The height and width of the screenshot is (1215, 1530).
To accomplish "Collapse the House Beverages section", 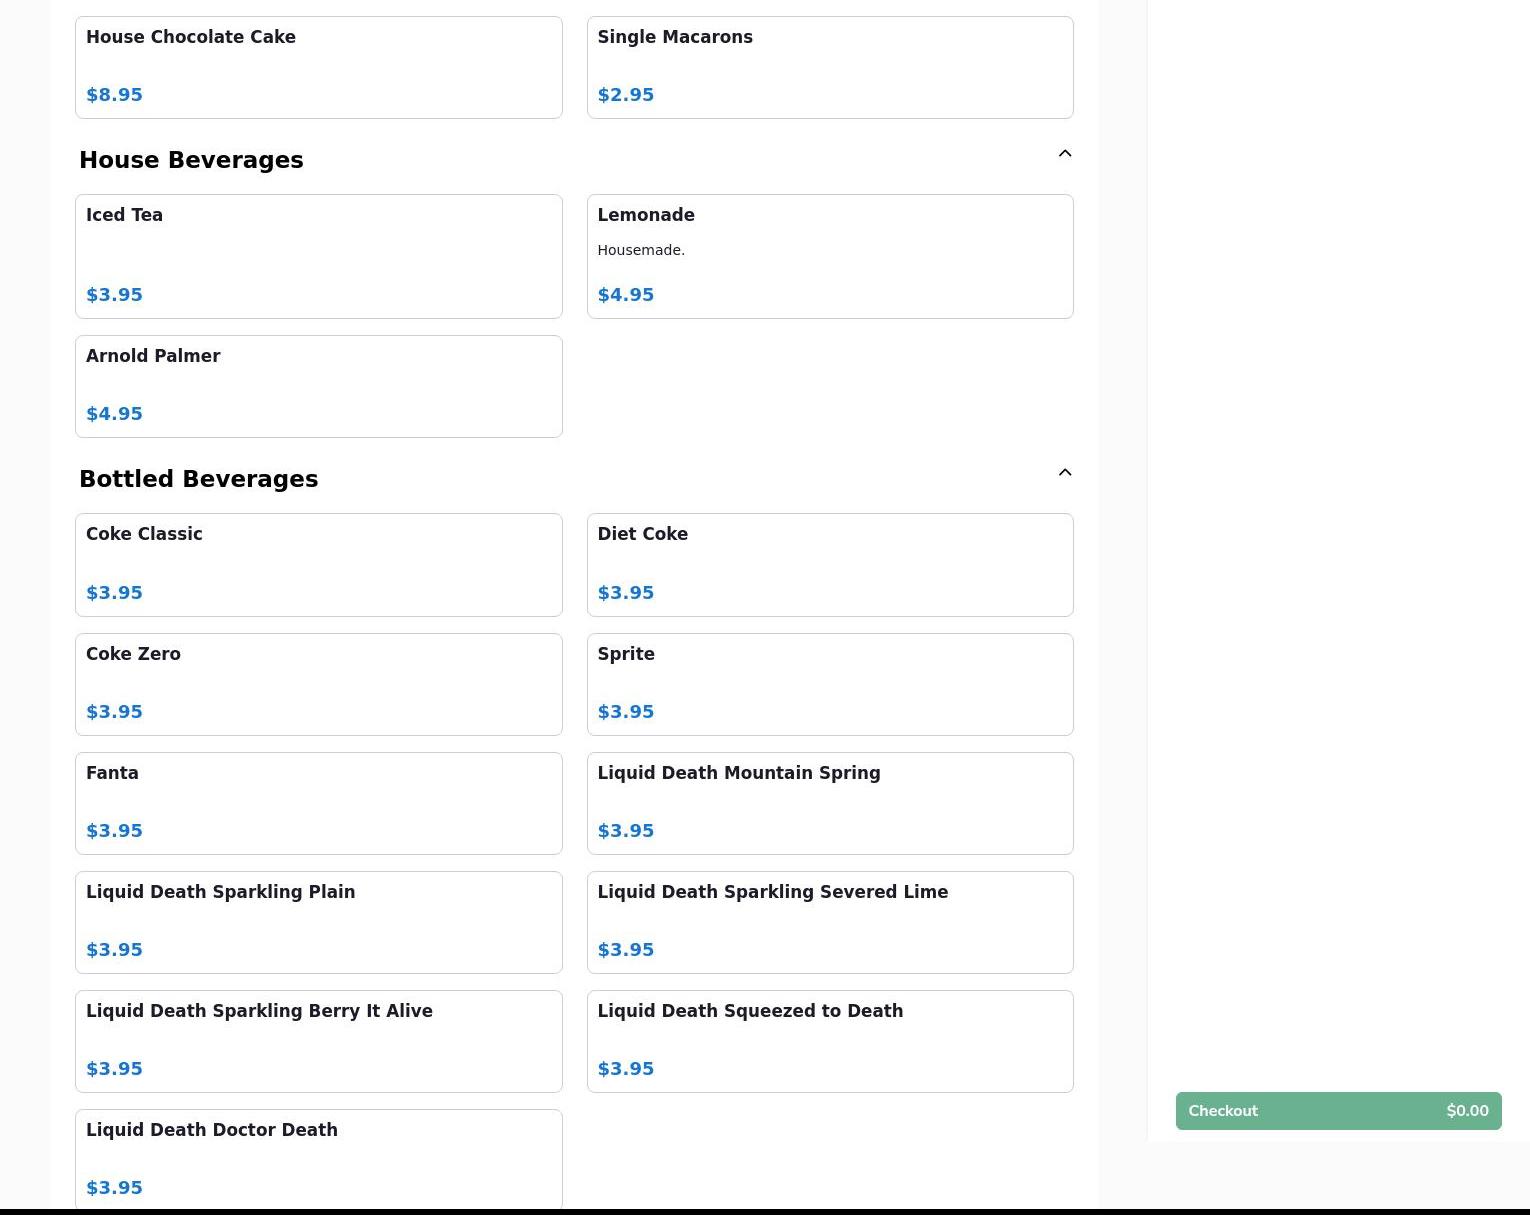I will click(1064, 154).
